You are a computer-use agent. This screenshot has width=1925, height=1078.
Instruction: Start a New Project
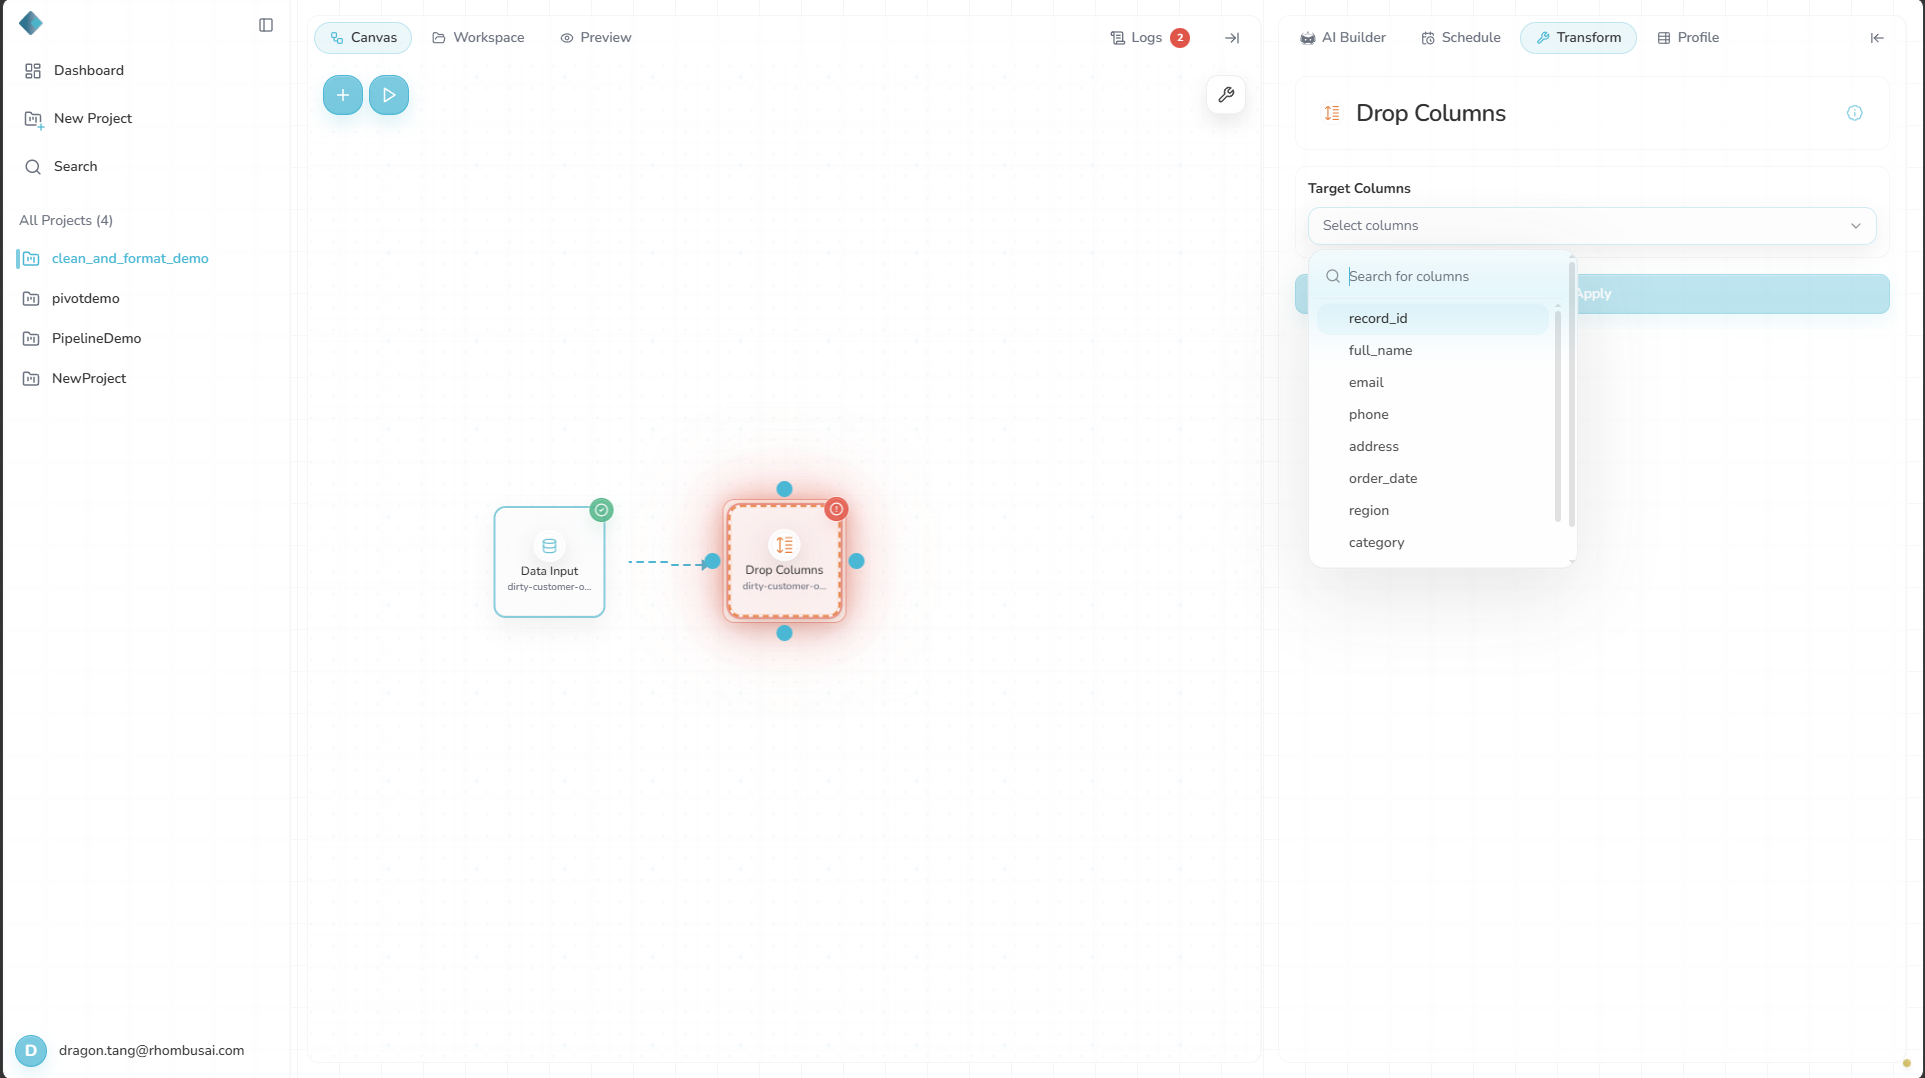pyautogui.click(x=78, y=119)
